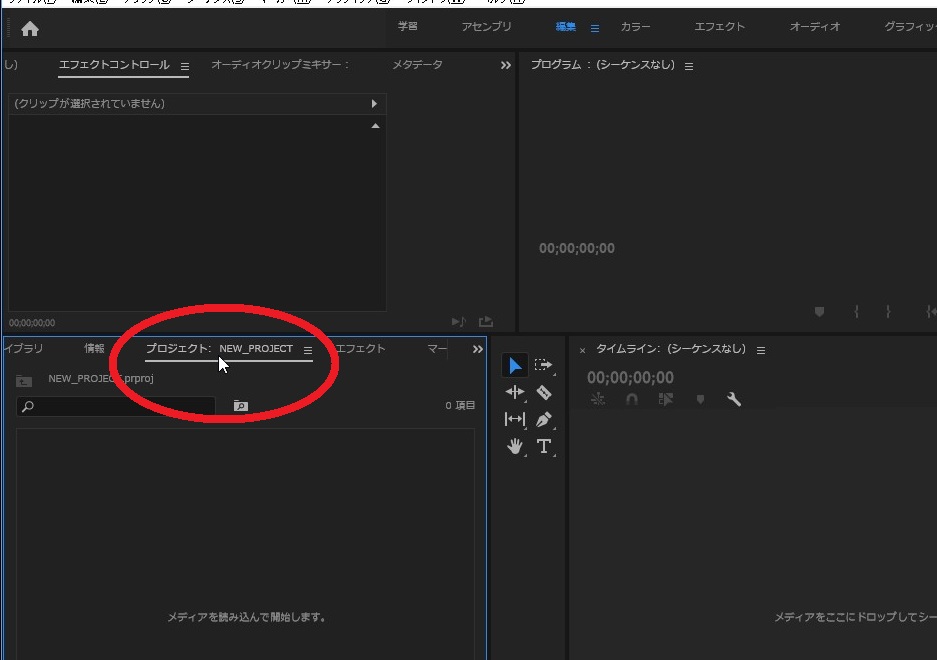
Task: Select the Hand tool
Action: coord(515,447)
